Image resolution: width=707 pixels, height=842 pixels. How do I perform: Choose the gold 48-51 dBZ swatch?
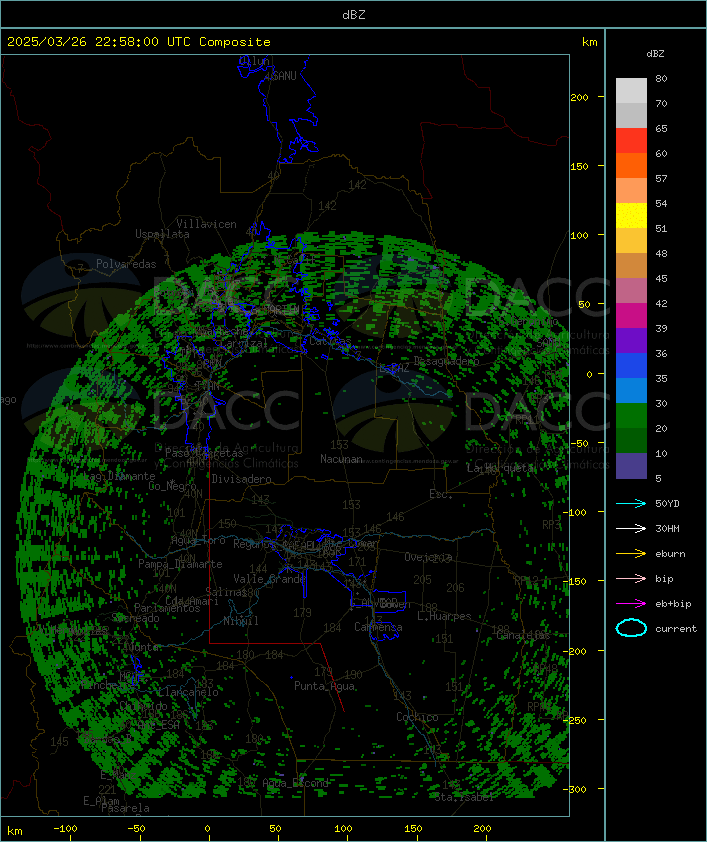tap(631, 241)
